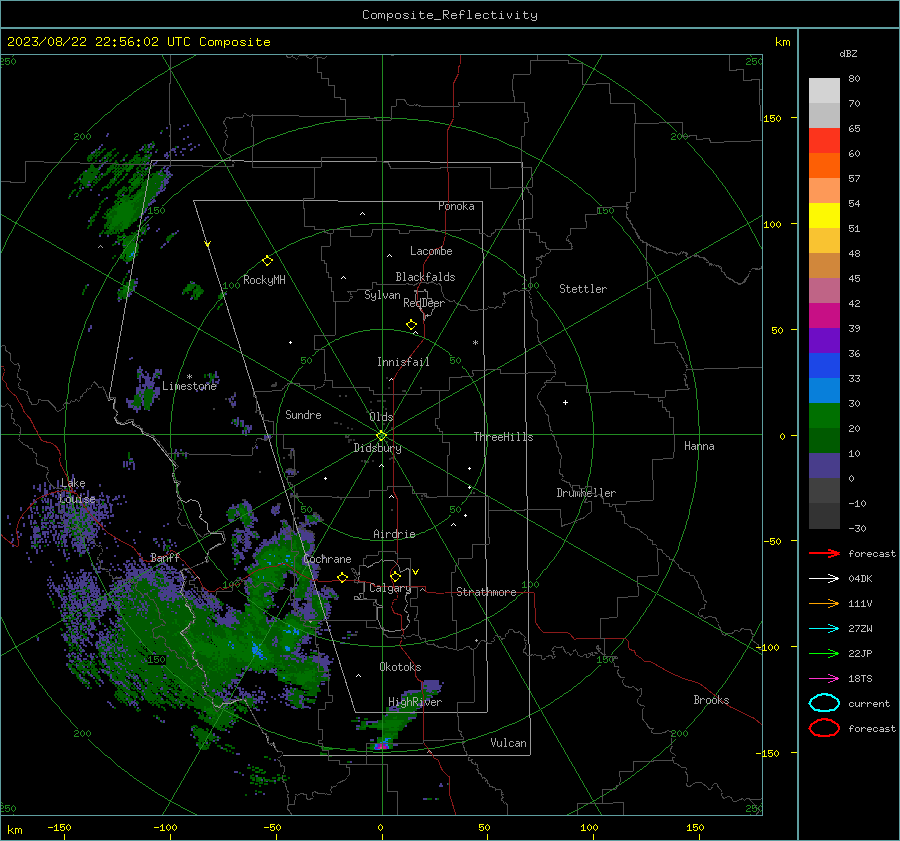This screenshot has width=900, height=841.
Task: Click the magenta 18TS arrow legend icon
Action: click(824, 679)
